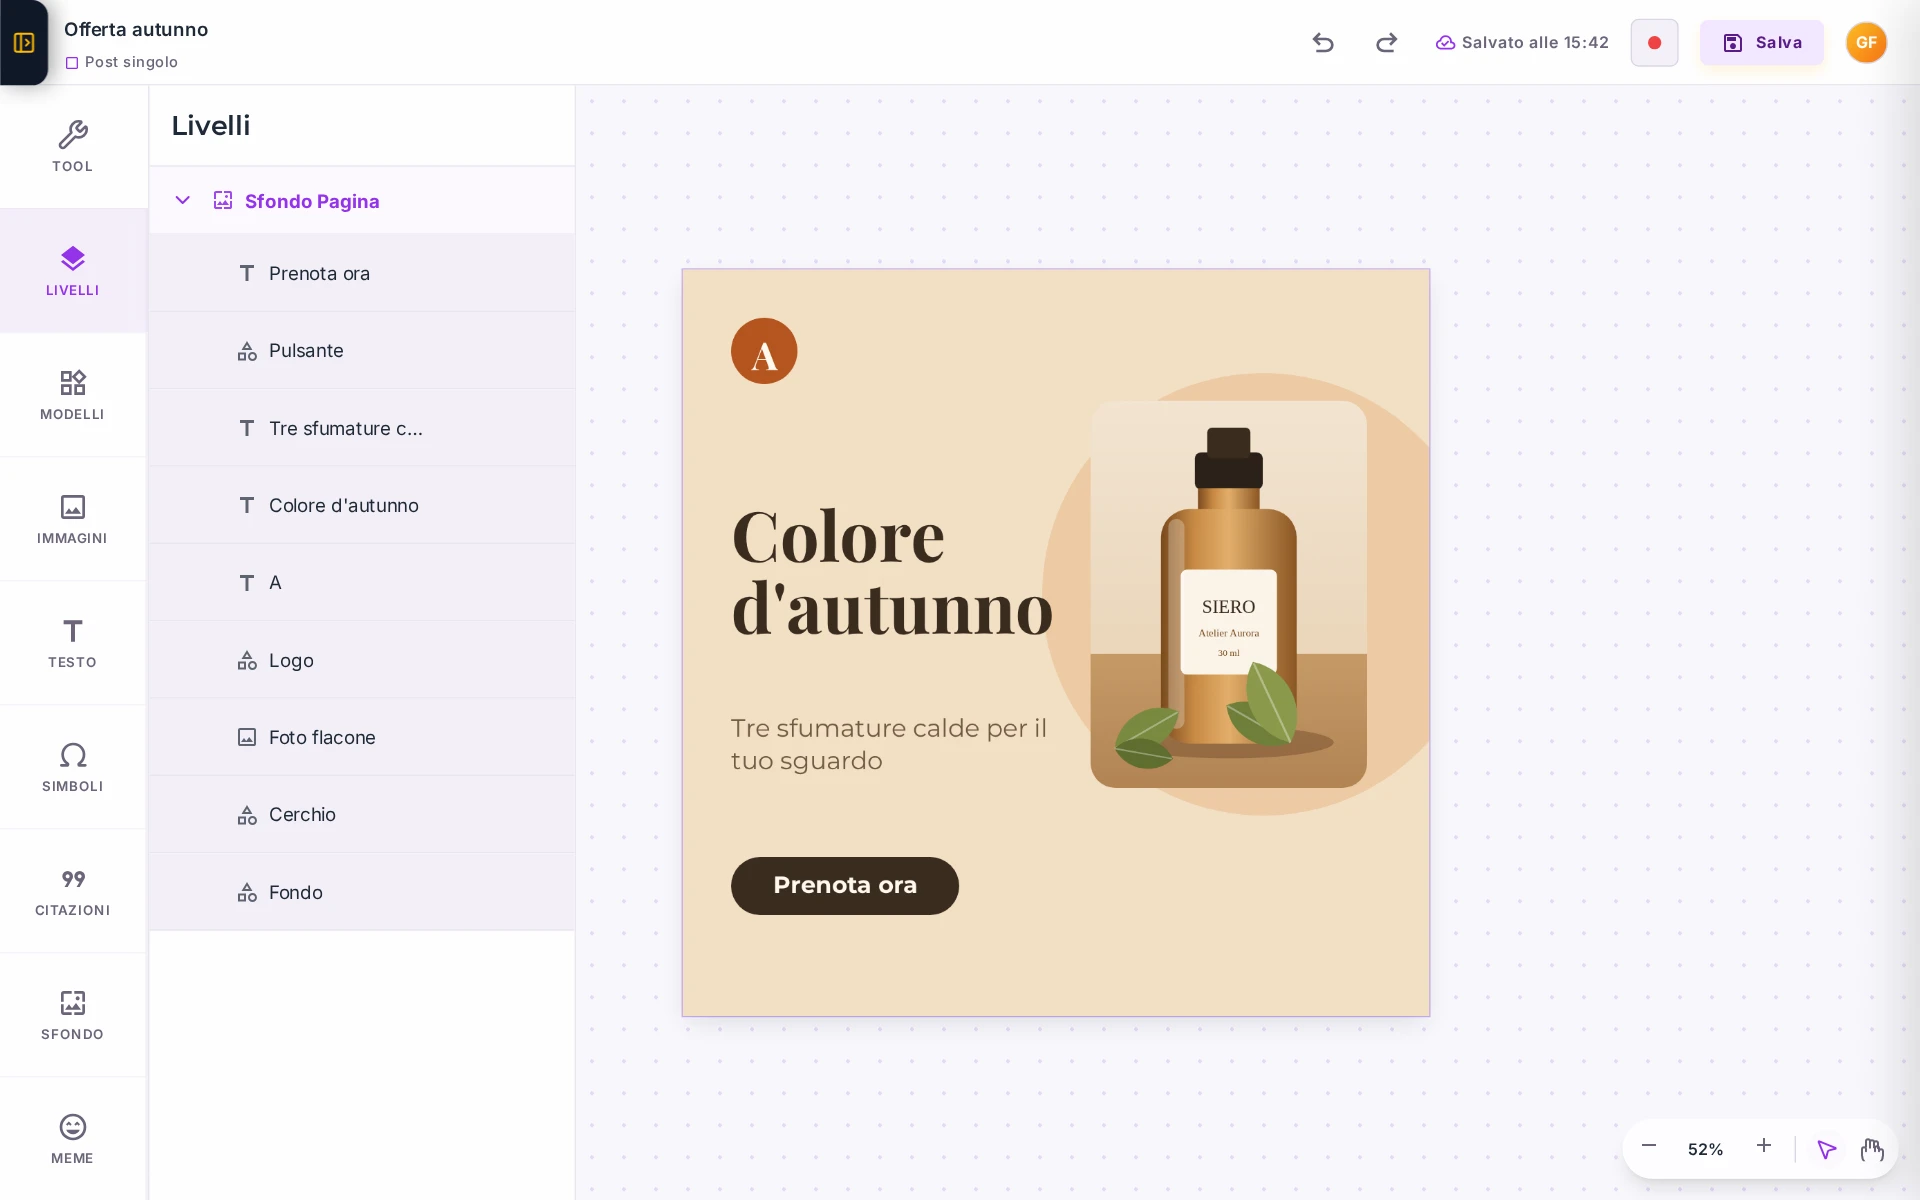The height and width of the screenshot is (1200, 1920).
Task: Select the Colore d'autunno heading on canvas
Action: [892, 573]
